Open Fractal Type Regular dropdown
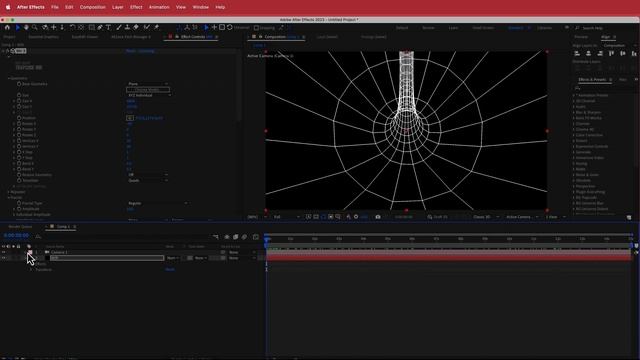This screenshot has height=360, width=640. [x=158, y=203]
